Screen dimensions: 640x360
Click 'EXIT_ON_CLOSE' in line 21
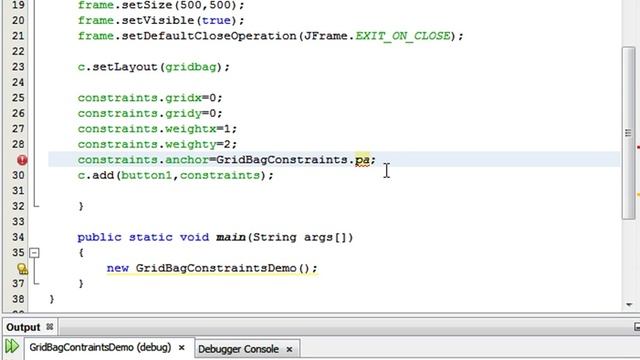[403, 36]
